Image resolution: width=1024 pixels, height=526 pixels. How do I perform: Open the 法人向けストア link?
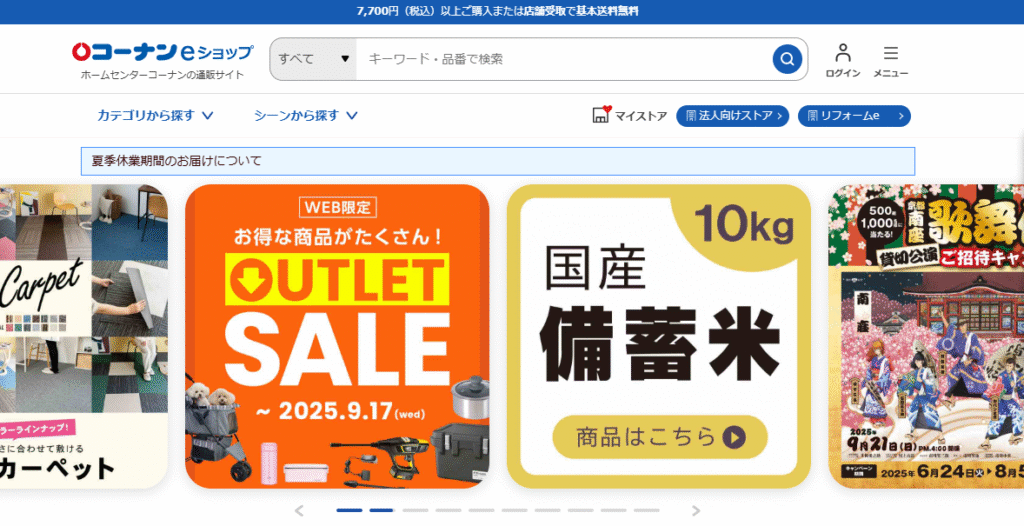[732, 116]
